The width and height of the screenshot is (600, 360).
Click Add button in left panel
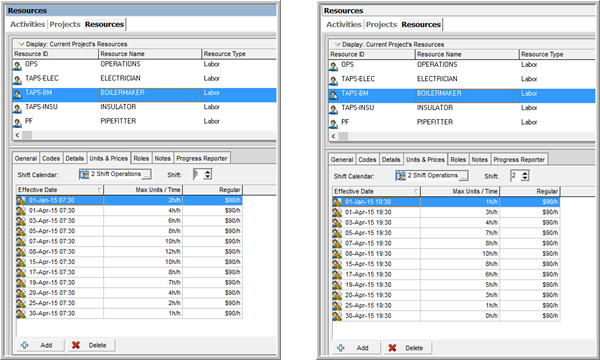(40, 345)
